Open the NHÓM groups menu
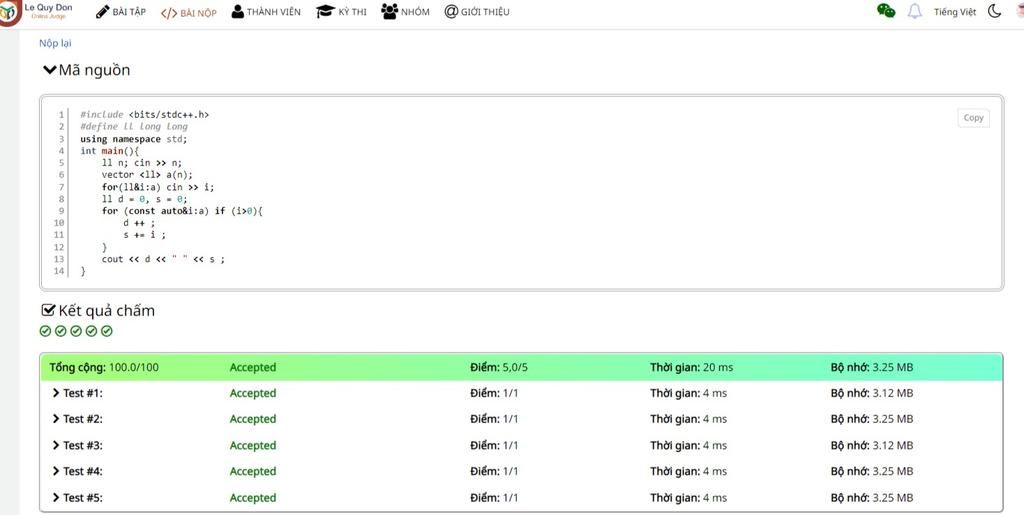The image size is (1024, 515). [x=406, y=12]
